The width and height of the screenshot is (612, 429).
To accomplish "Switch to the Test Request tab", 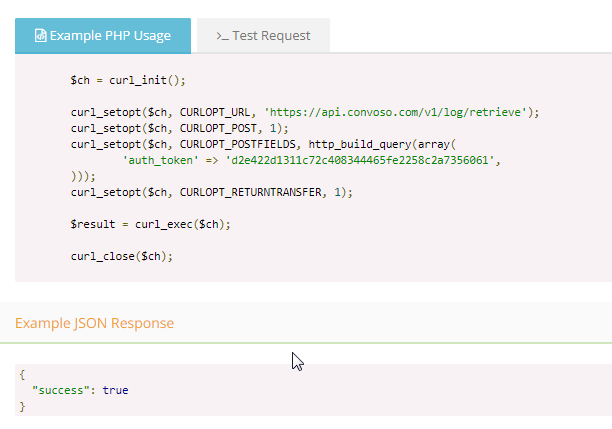I will (263, 36).
